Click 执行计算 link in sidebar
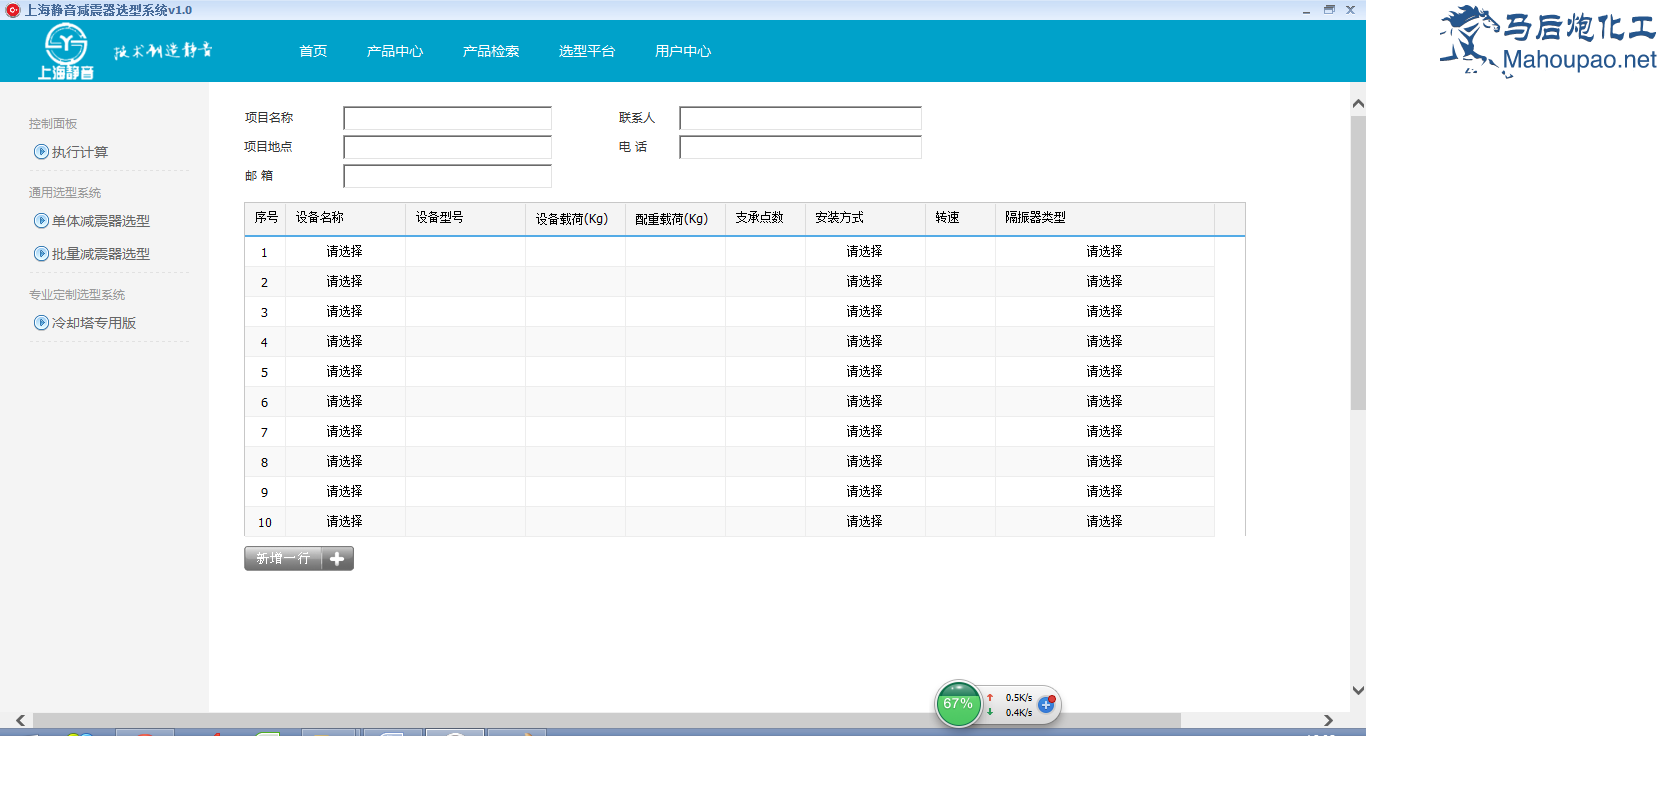 (x=80, y=152)
